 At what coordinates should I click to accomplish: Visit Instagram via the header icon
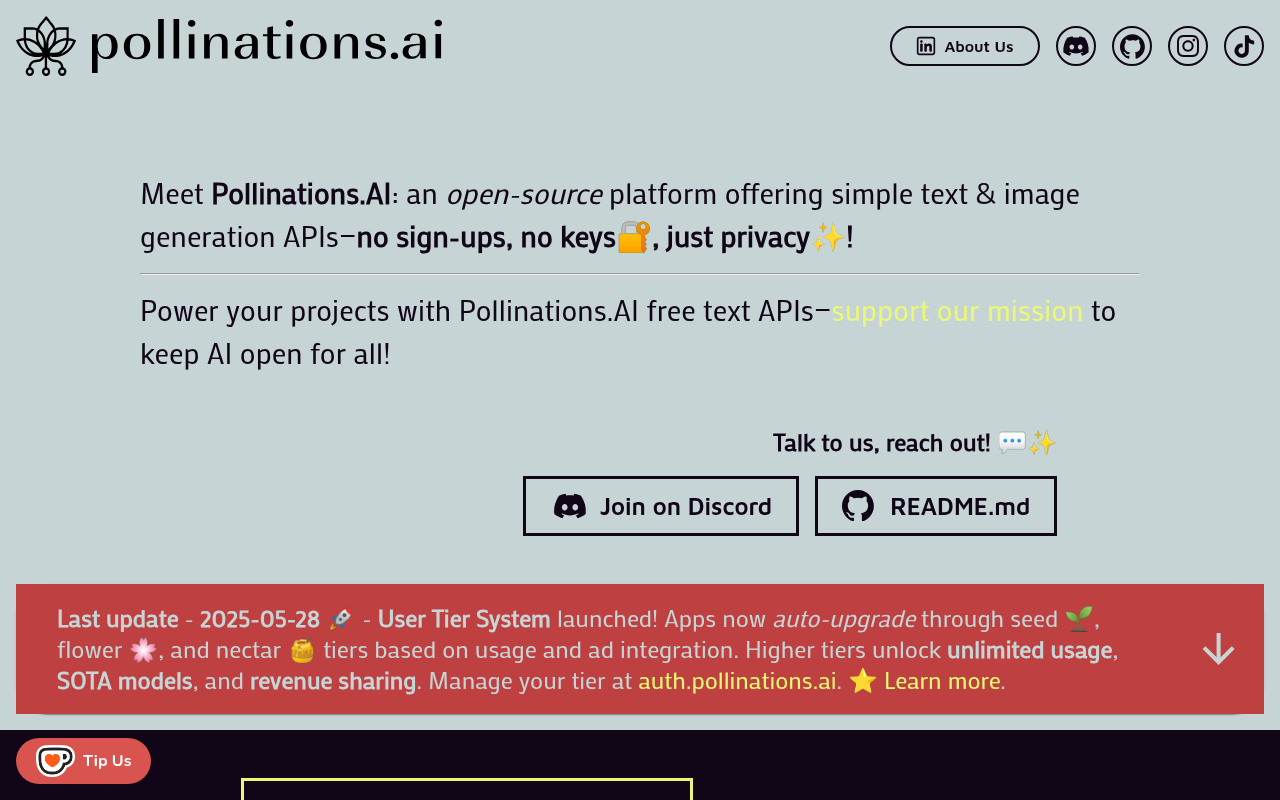point(1188,45)
